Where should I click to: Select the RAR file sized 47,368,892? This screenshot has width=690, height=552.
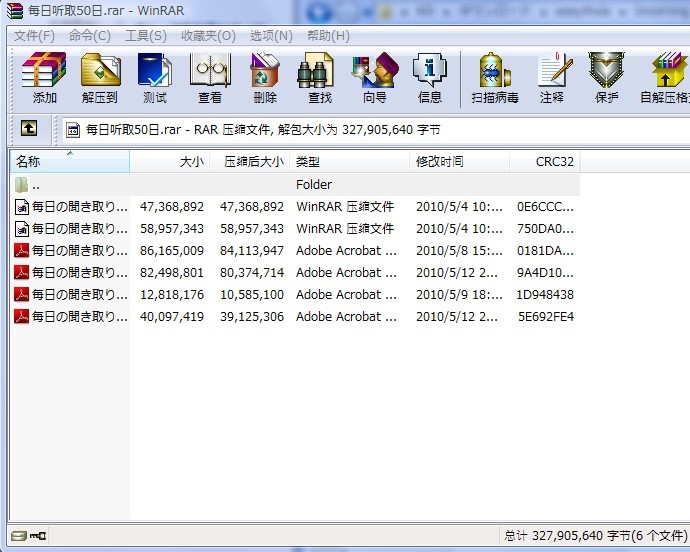(295, 206)
